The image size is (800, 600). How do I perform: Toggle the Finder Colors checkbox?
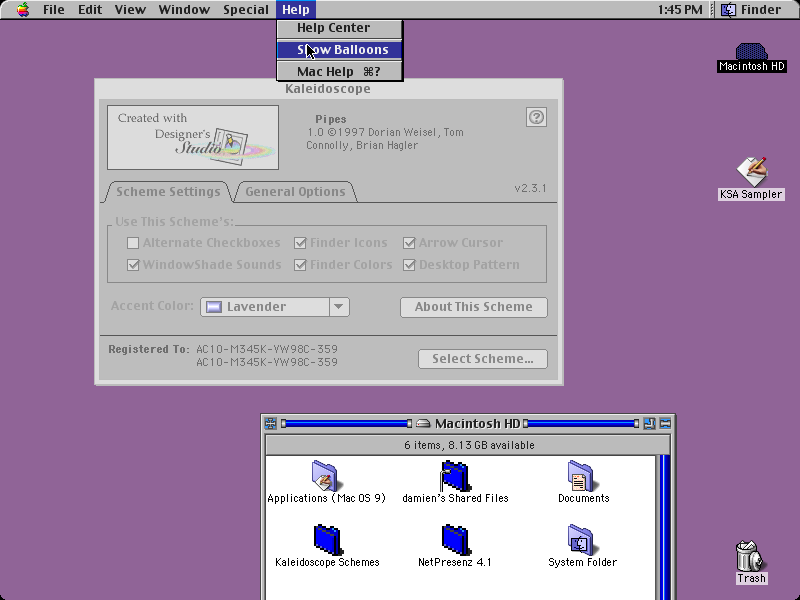tap(300, 265)
